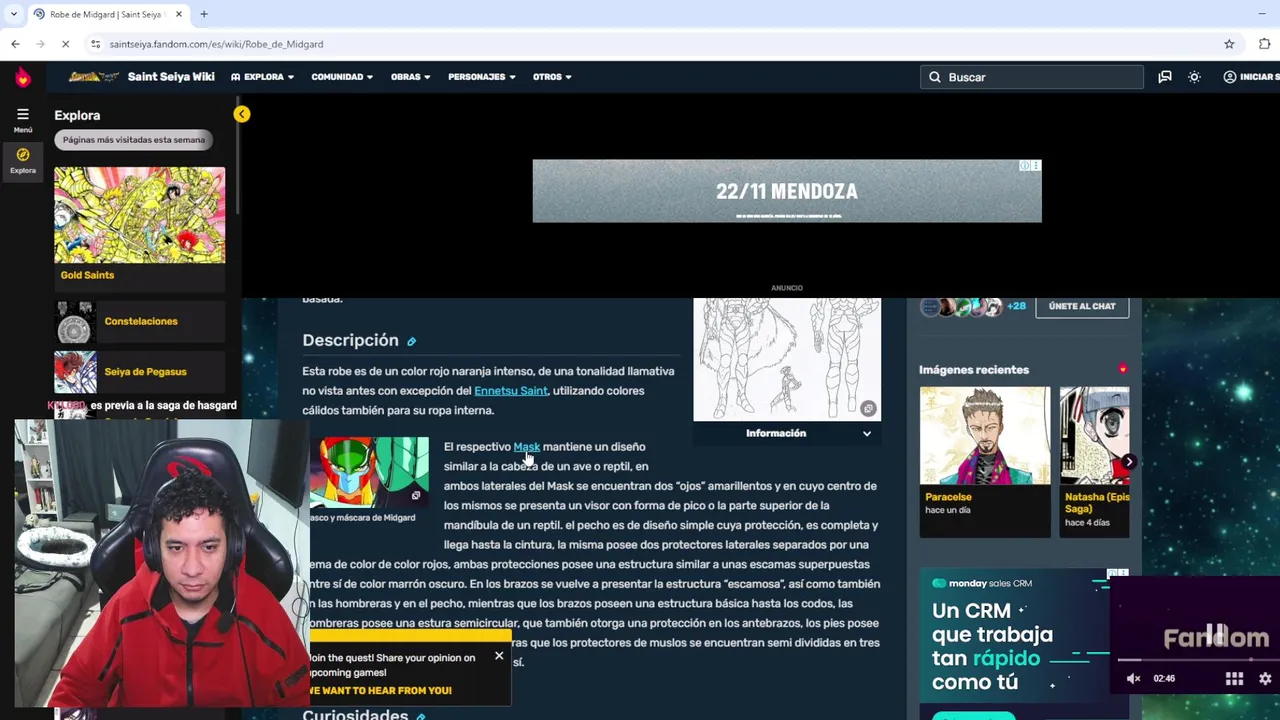The width and height of the screenshot is (1280, 720).
Task: Select the Robe de Midgard browser tab
Action: pos(107,14)
